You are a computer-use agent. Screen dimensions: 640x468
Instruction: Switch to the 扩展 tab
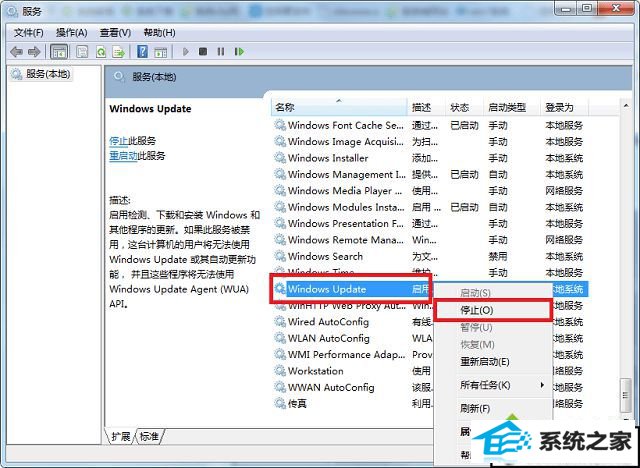pos(120,437)
